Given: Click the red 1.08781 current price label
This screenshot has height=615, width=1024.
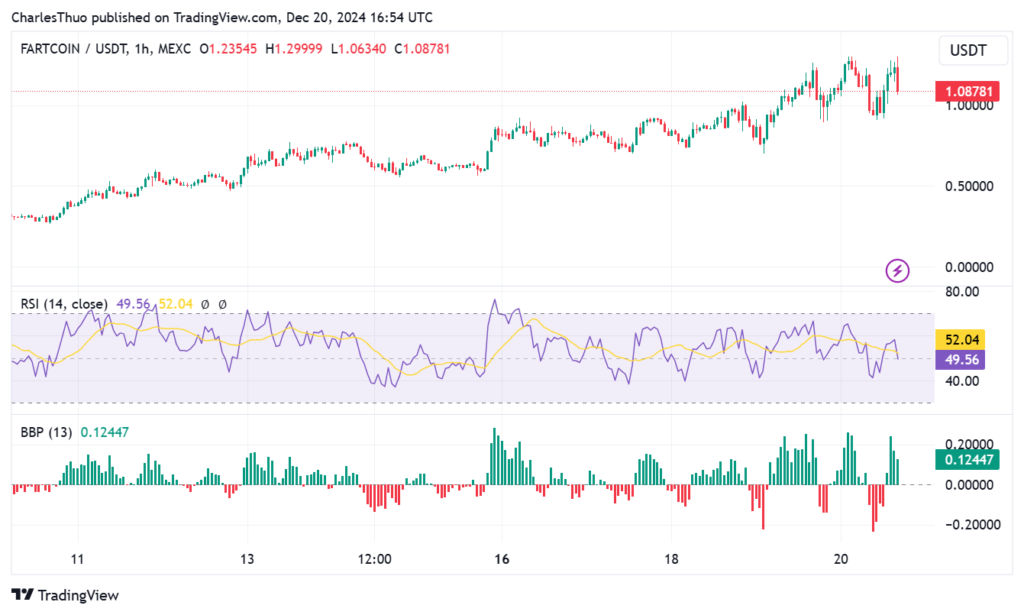Looking at the screenshot, I should click(968, 91).
